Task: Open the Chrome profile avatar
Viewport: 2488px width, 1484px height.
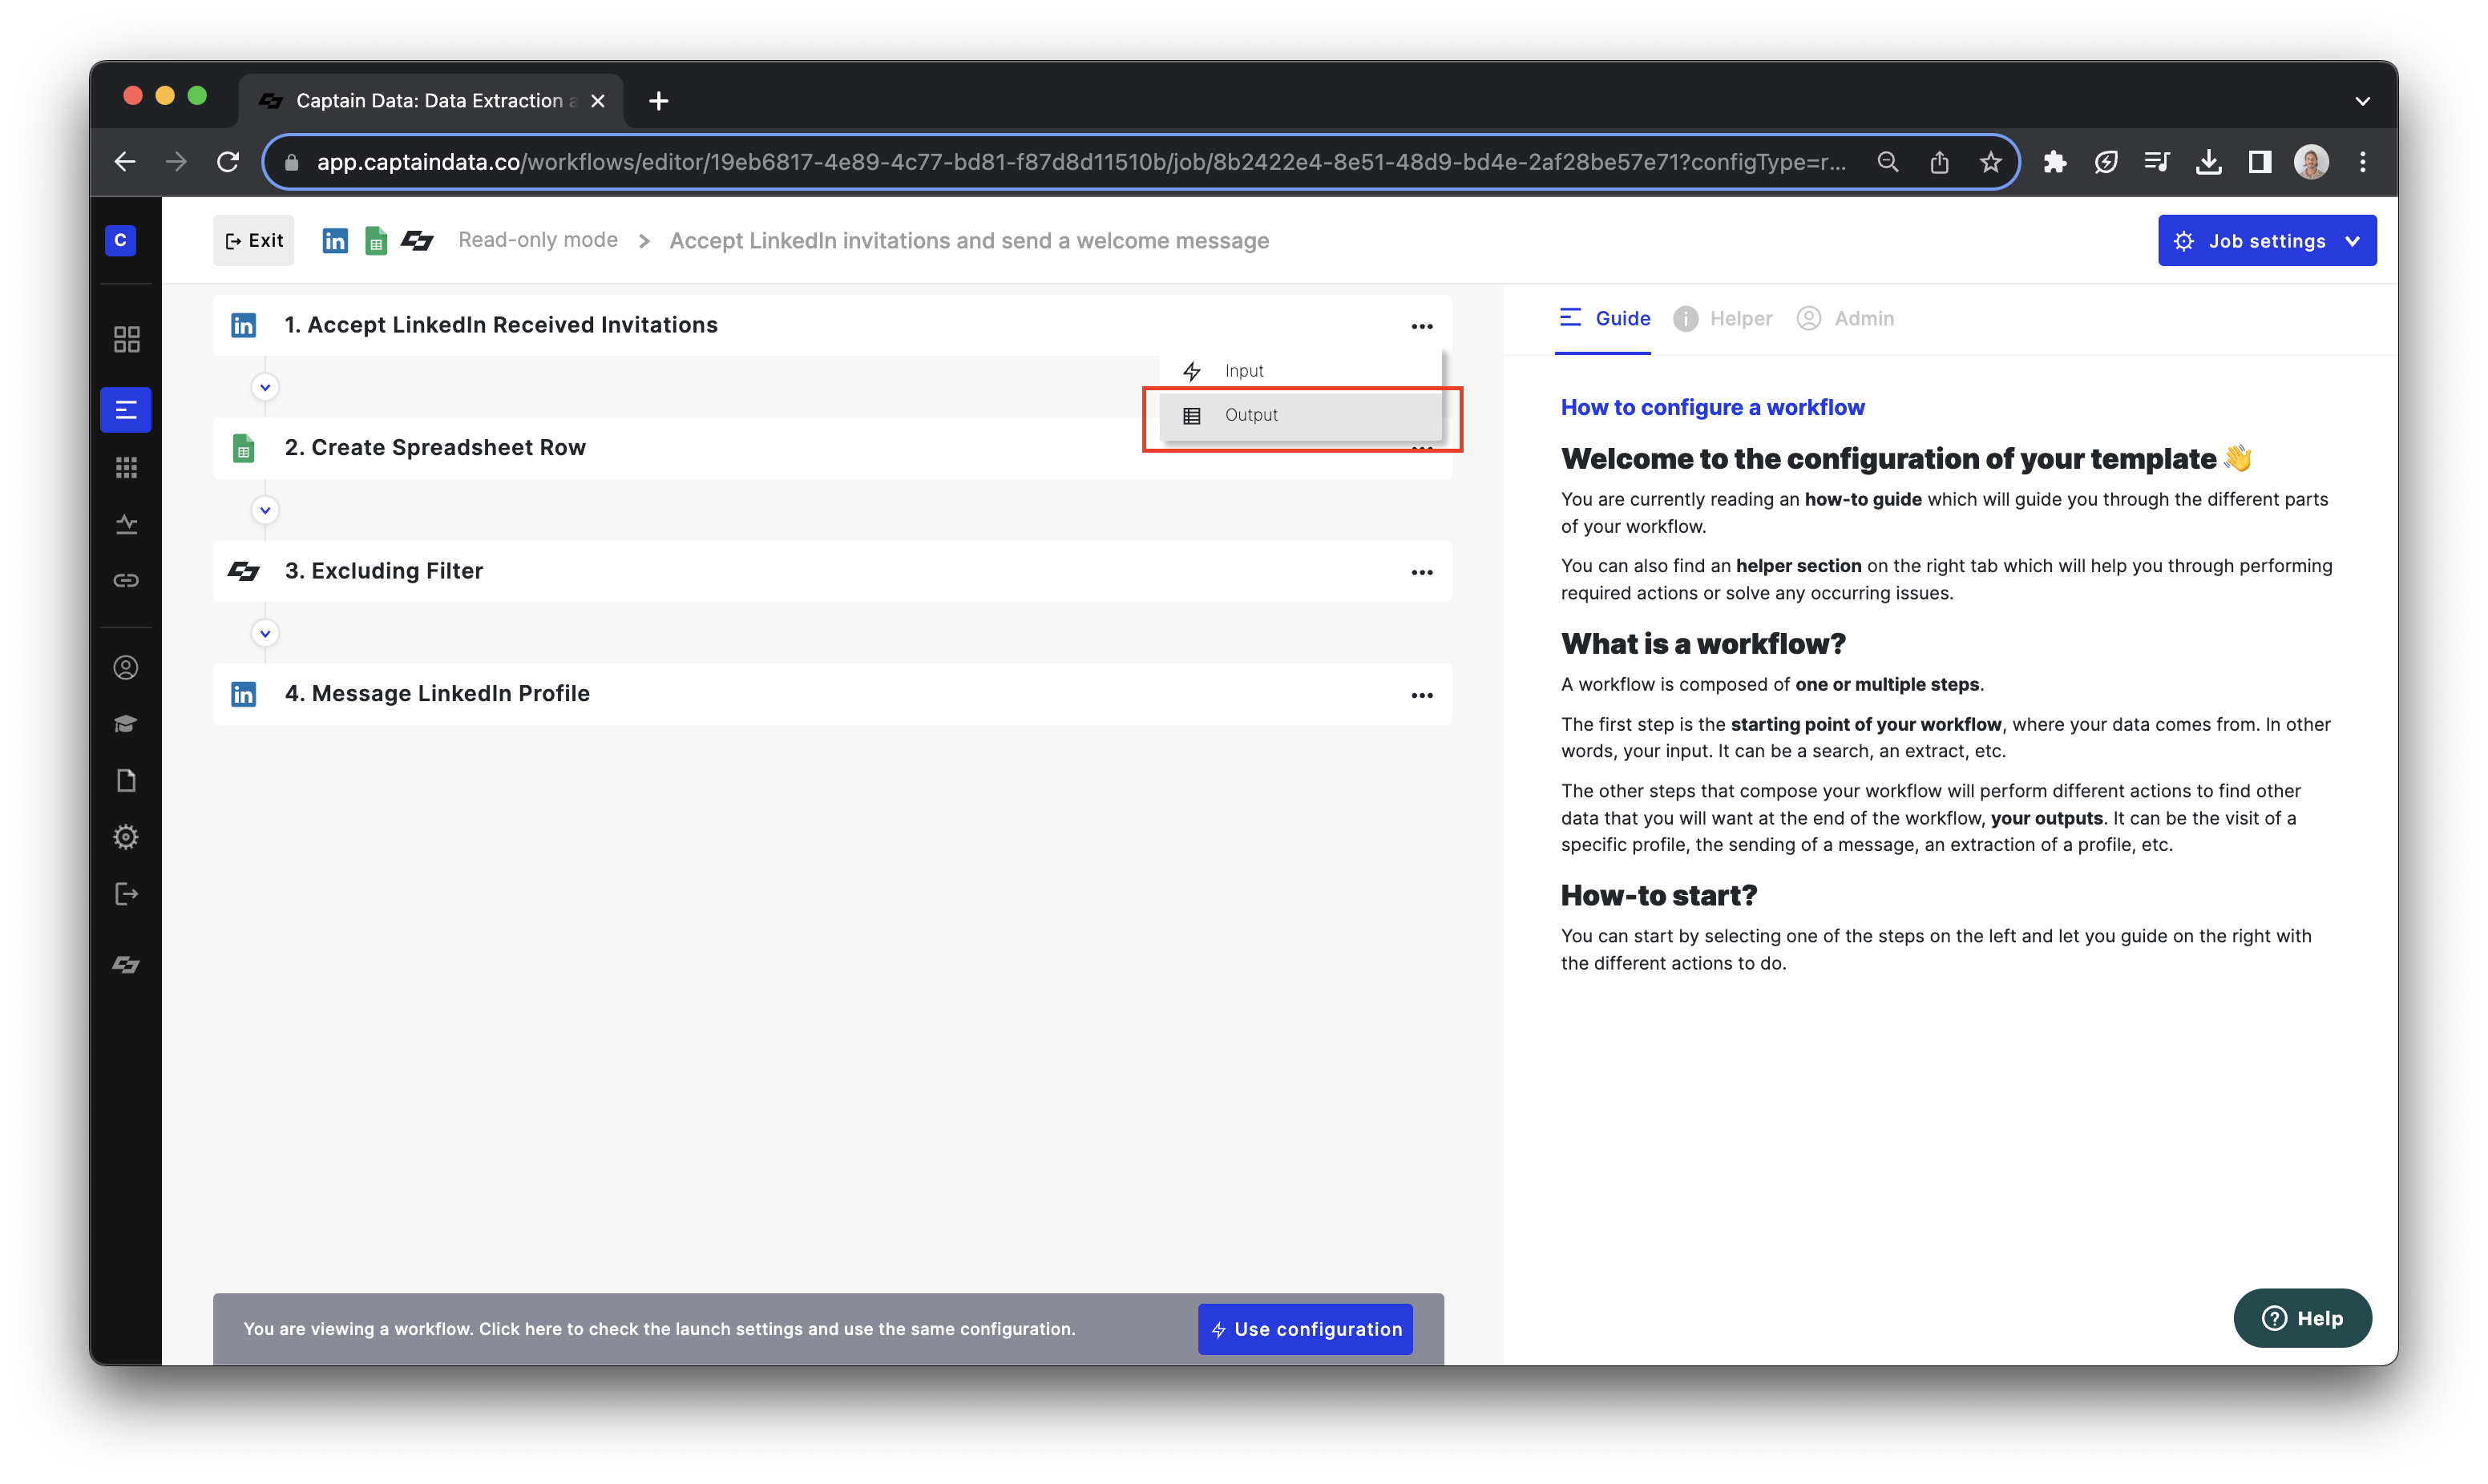Action: pyautogui.click(x=2311, y=161)
